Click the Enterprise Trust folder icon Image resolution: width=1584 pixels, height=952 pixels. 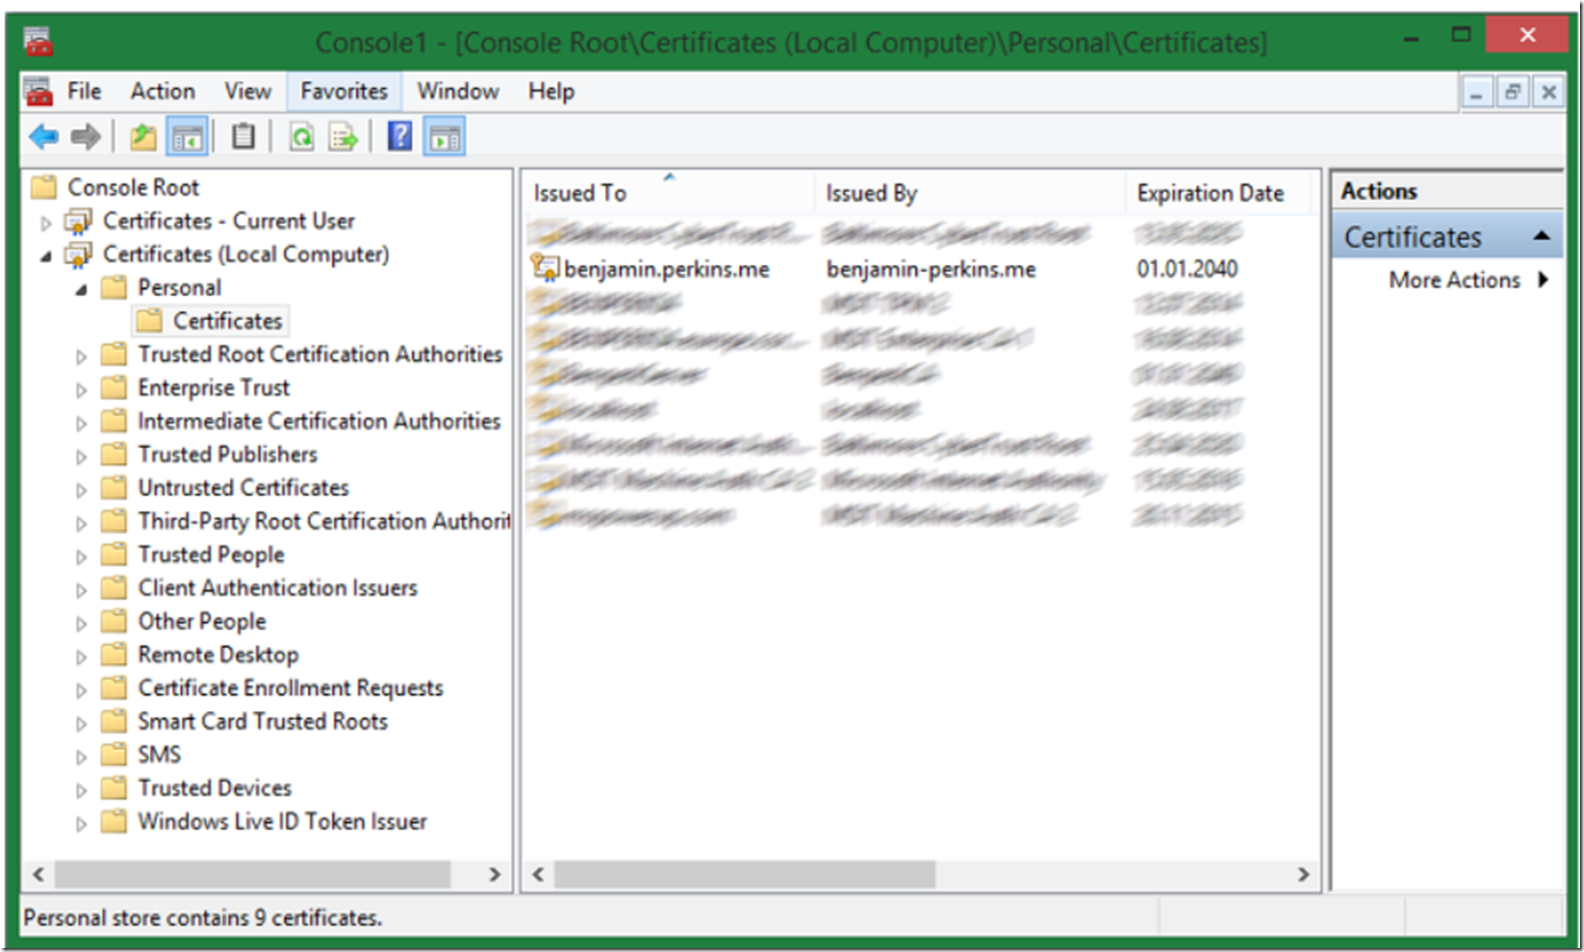115,388
